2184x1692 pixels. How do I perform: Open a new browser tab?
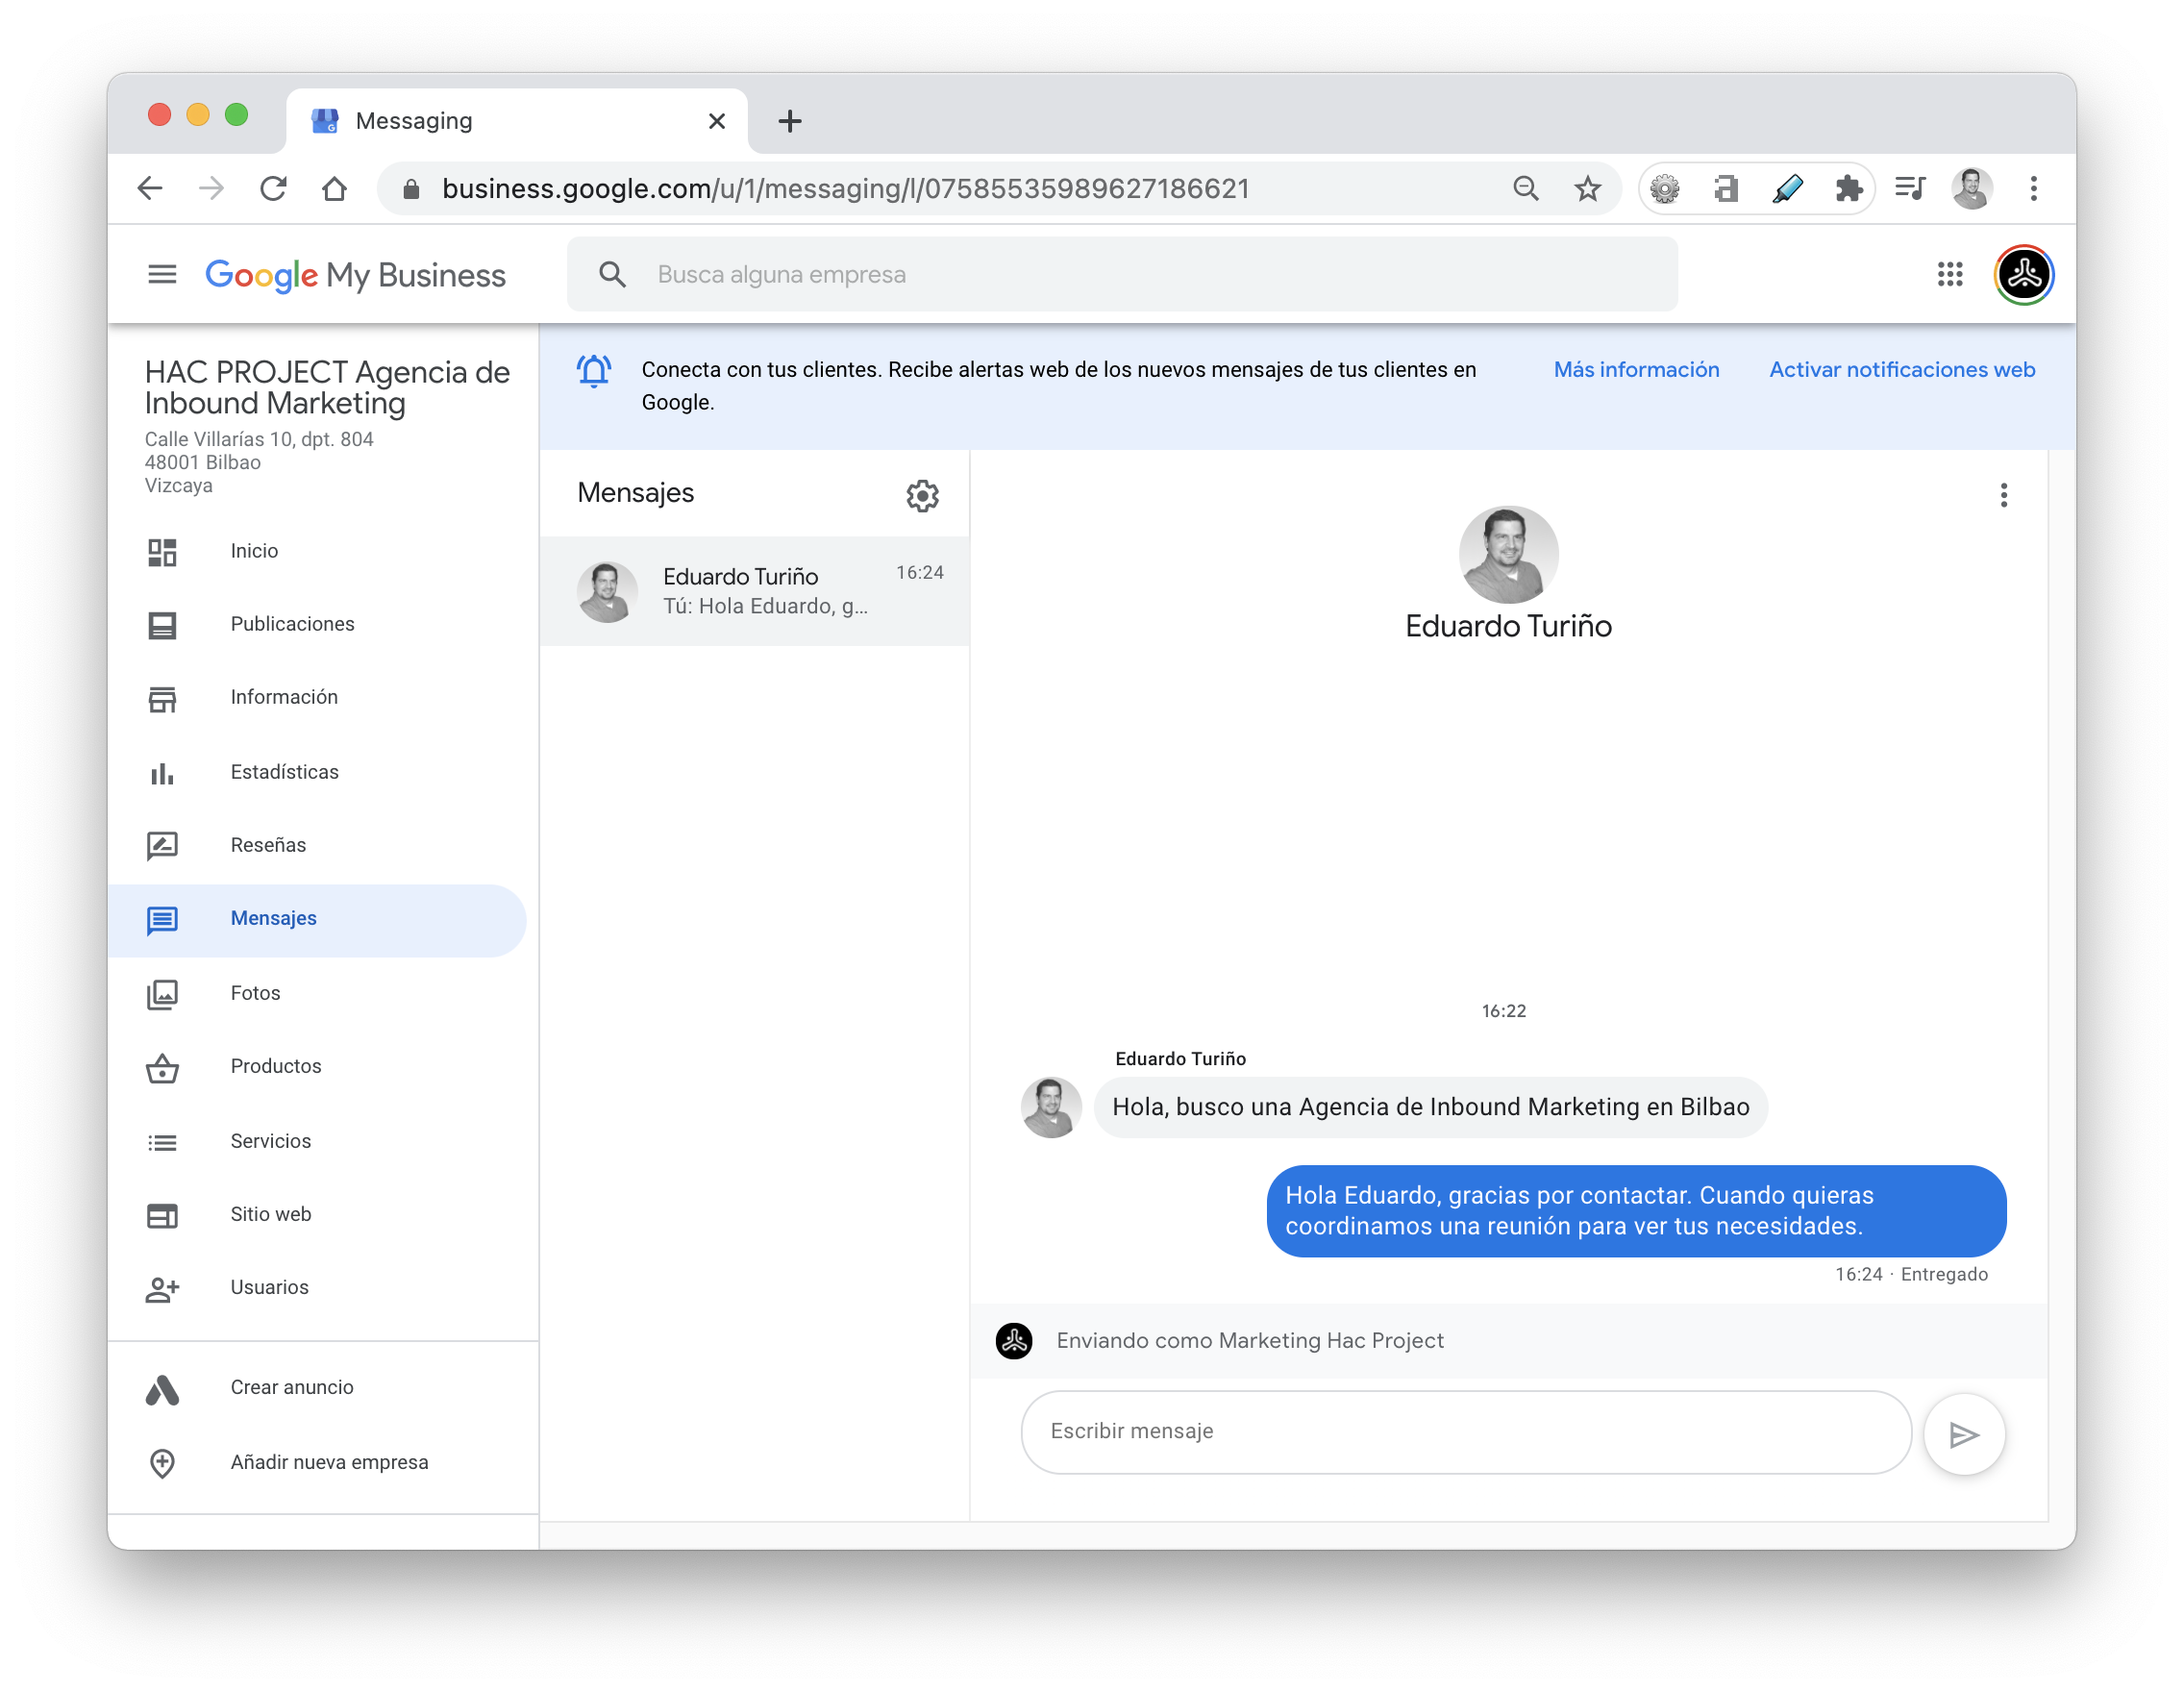tap(790, 122)
